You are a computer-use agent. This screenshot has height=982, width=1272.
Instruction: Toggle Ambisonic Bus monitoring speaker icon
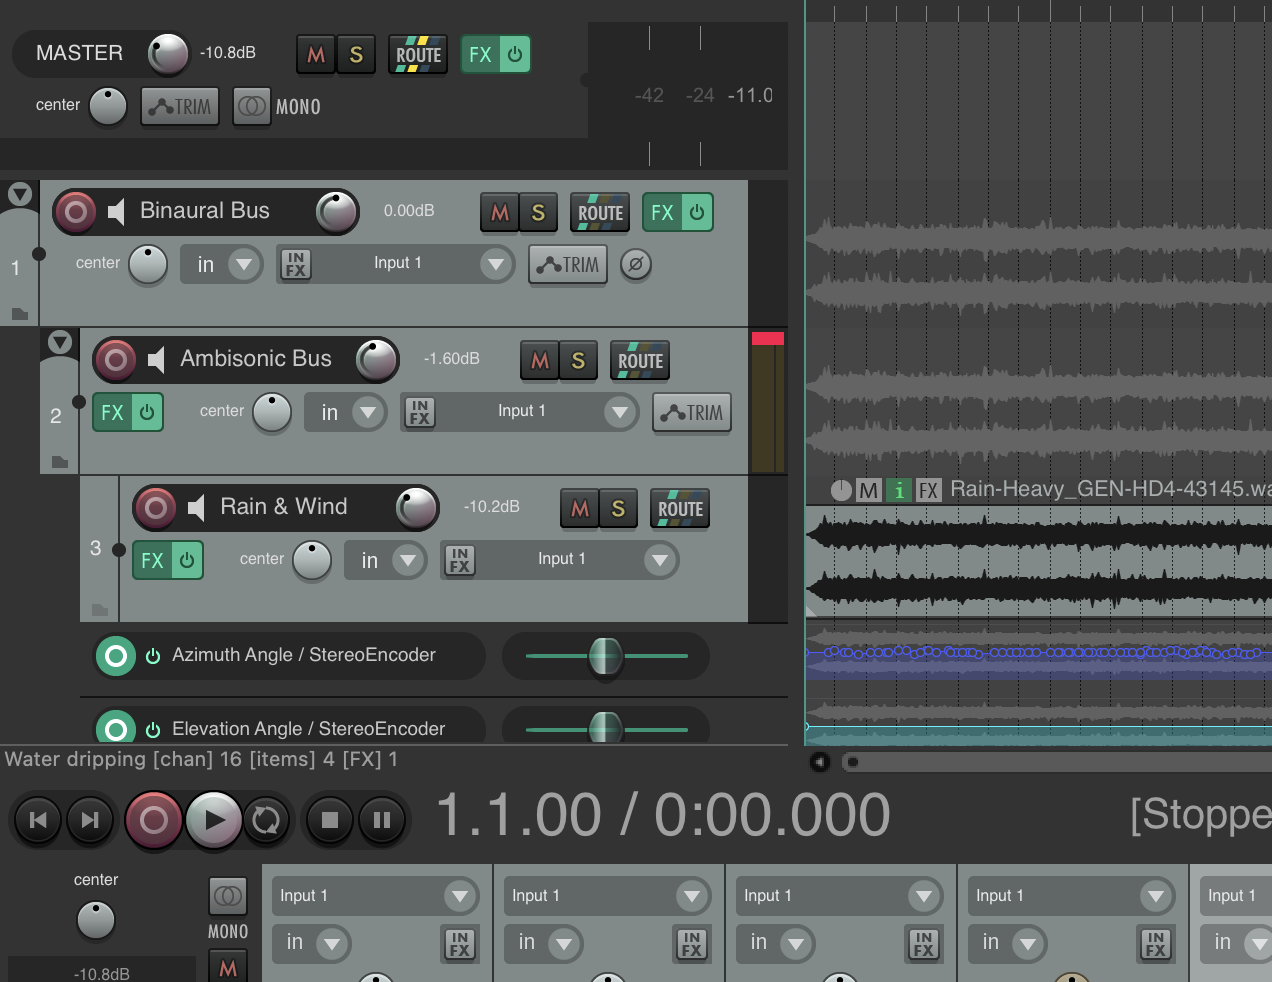click(157, 359)
